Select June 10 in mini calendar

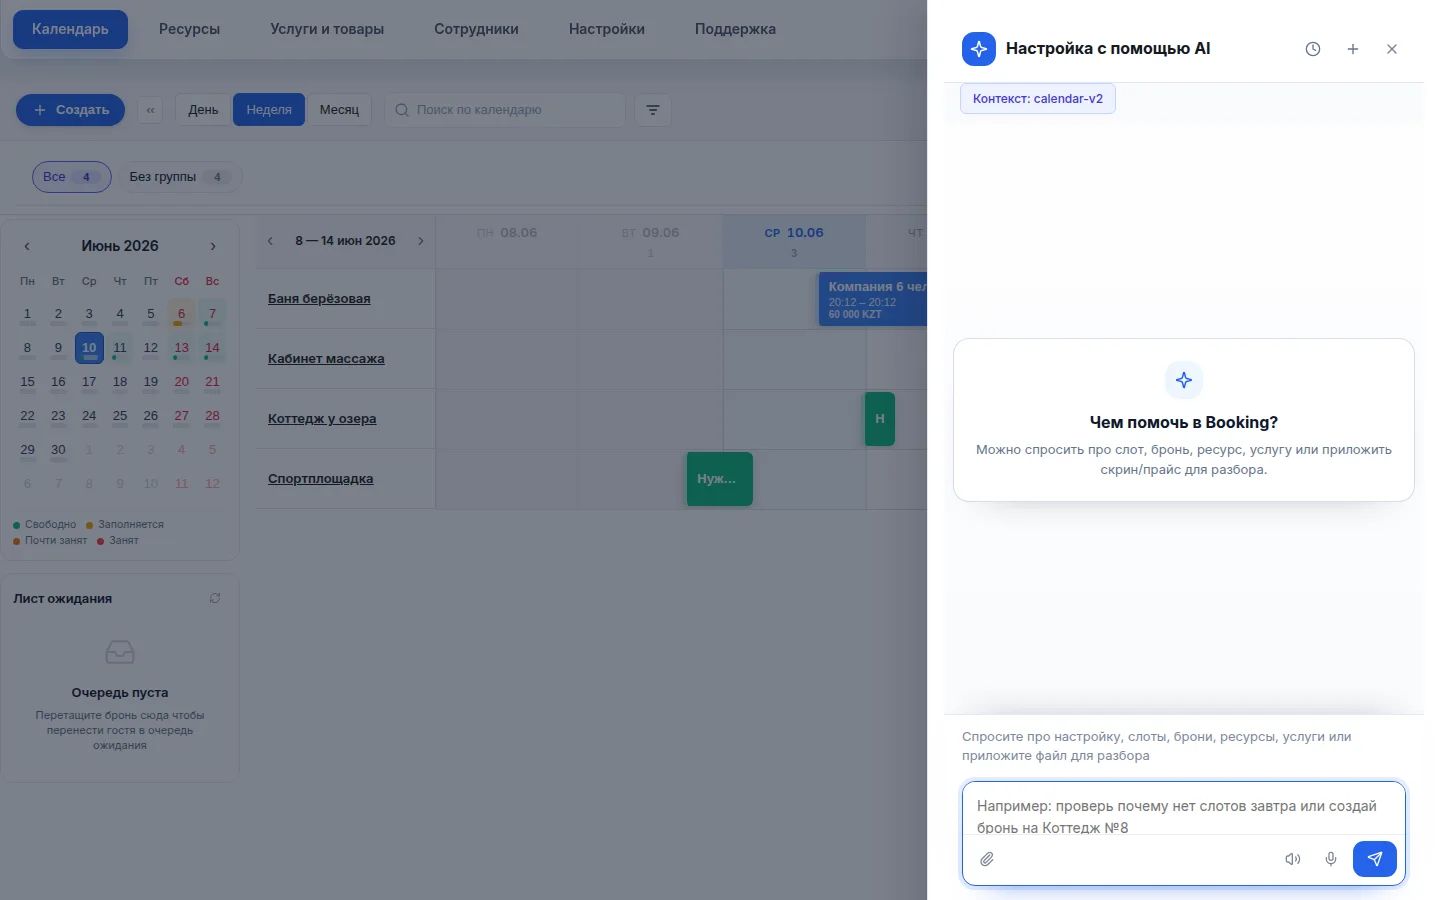point(89,348)
